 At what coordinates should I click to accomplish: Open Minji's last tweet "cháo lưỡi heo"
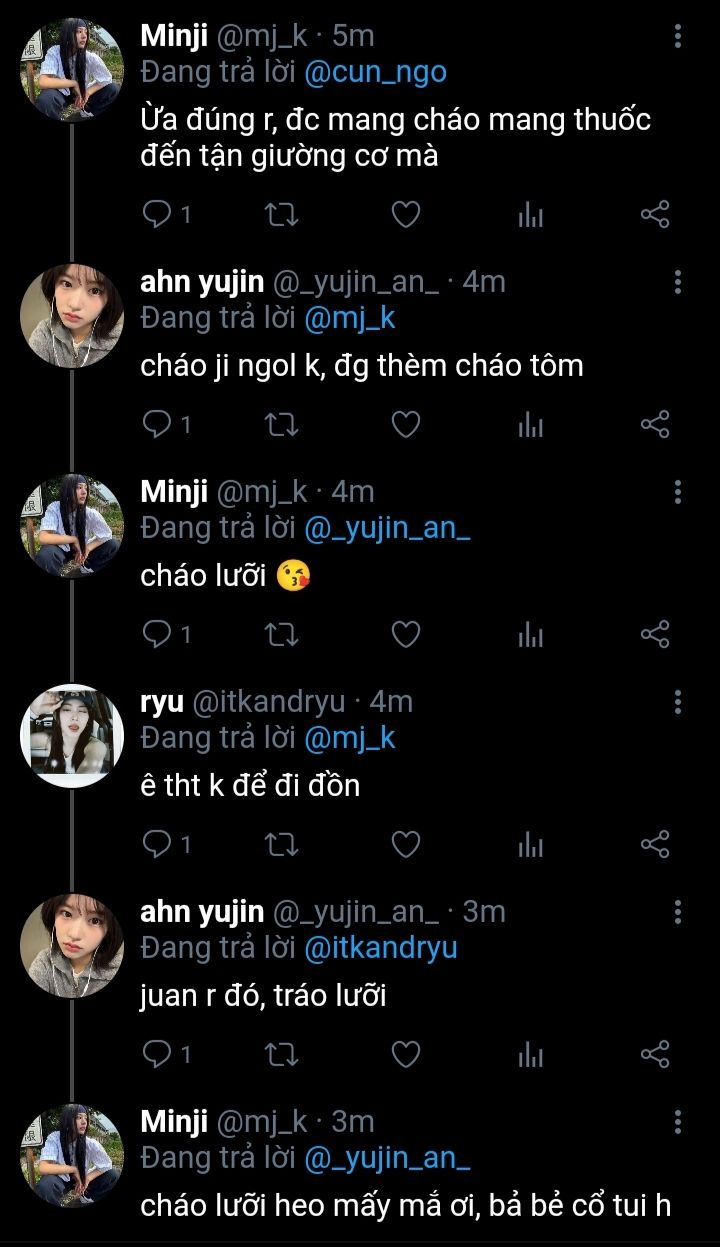click(x=405, y=1207)
